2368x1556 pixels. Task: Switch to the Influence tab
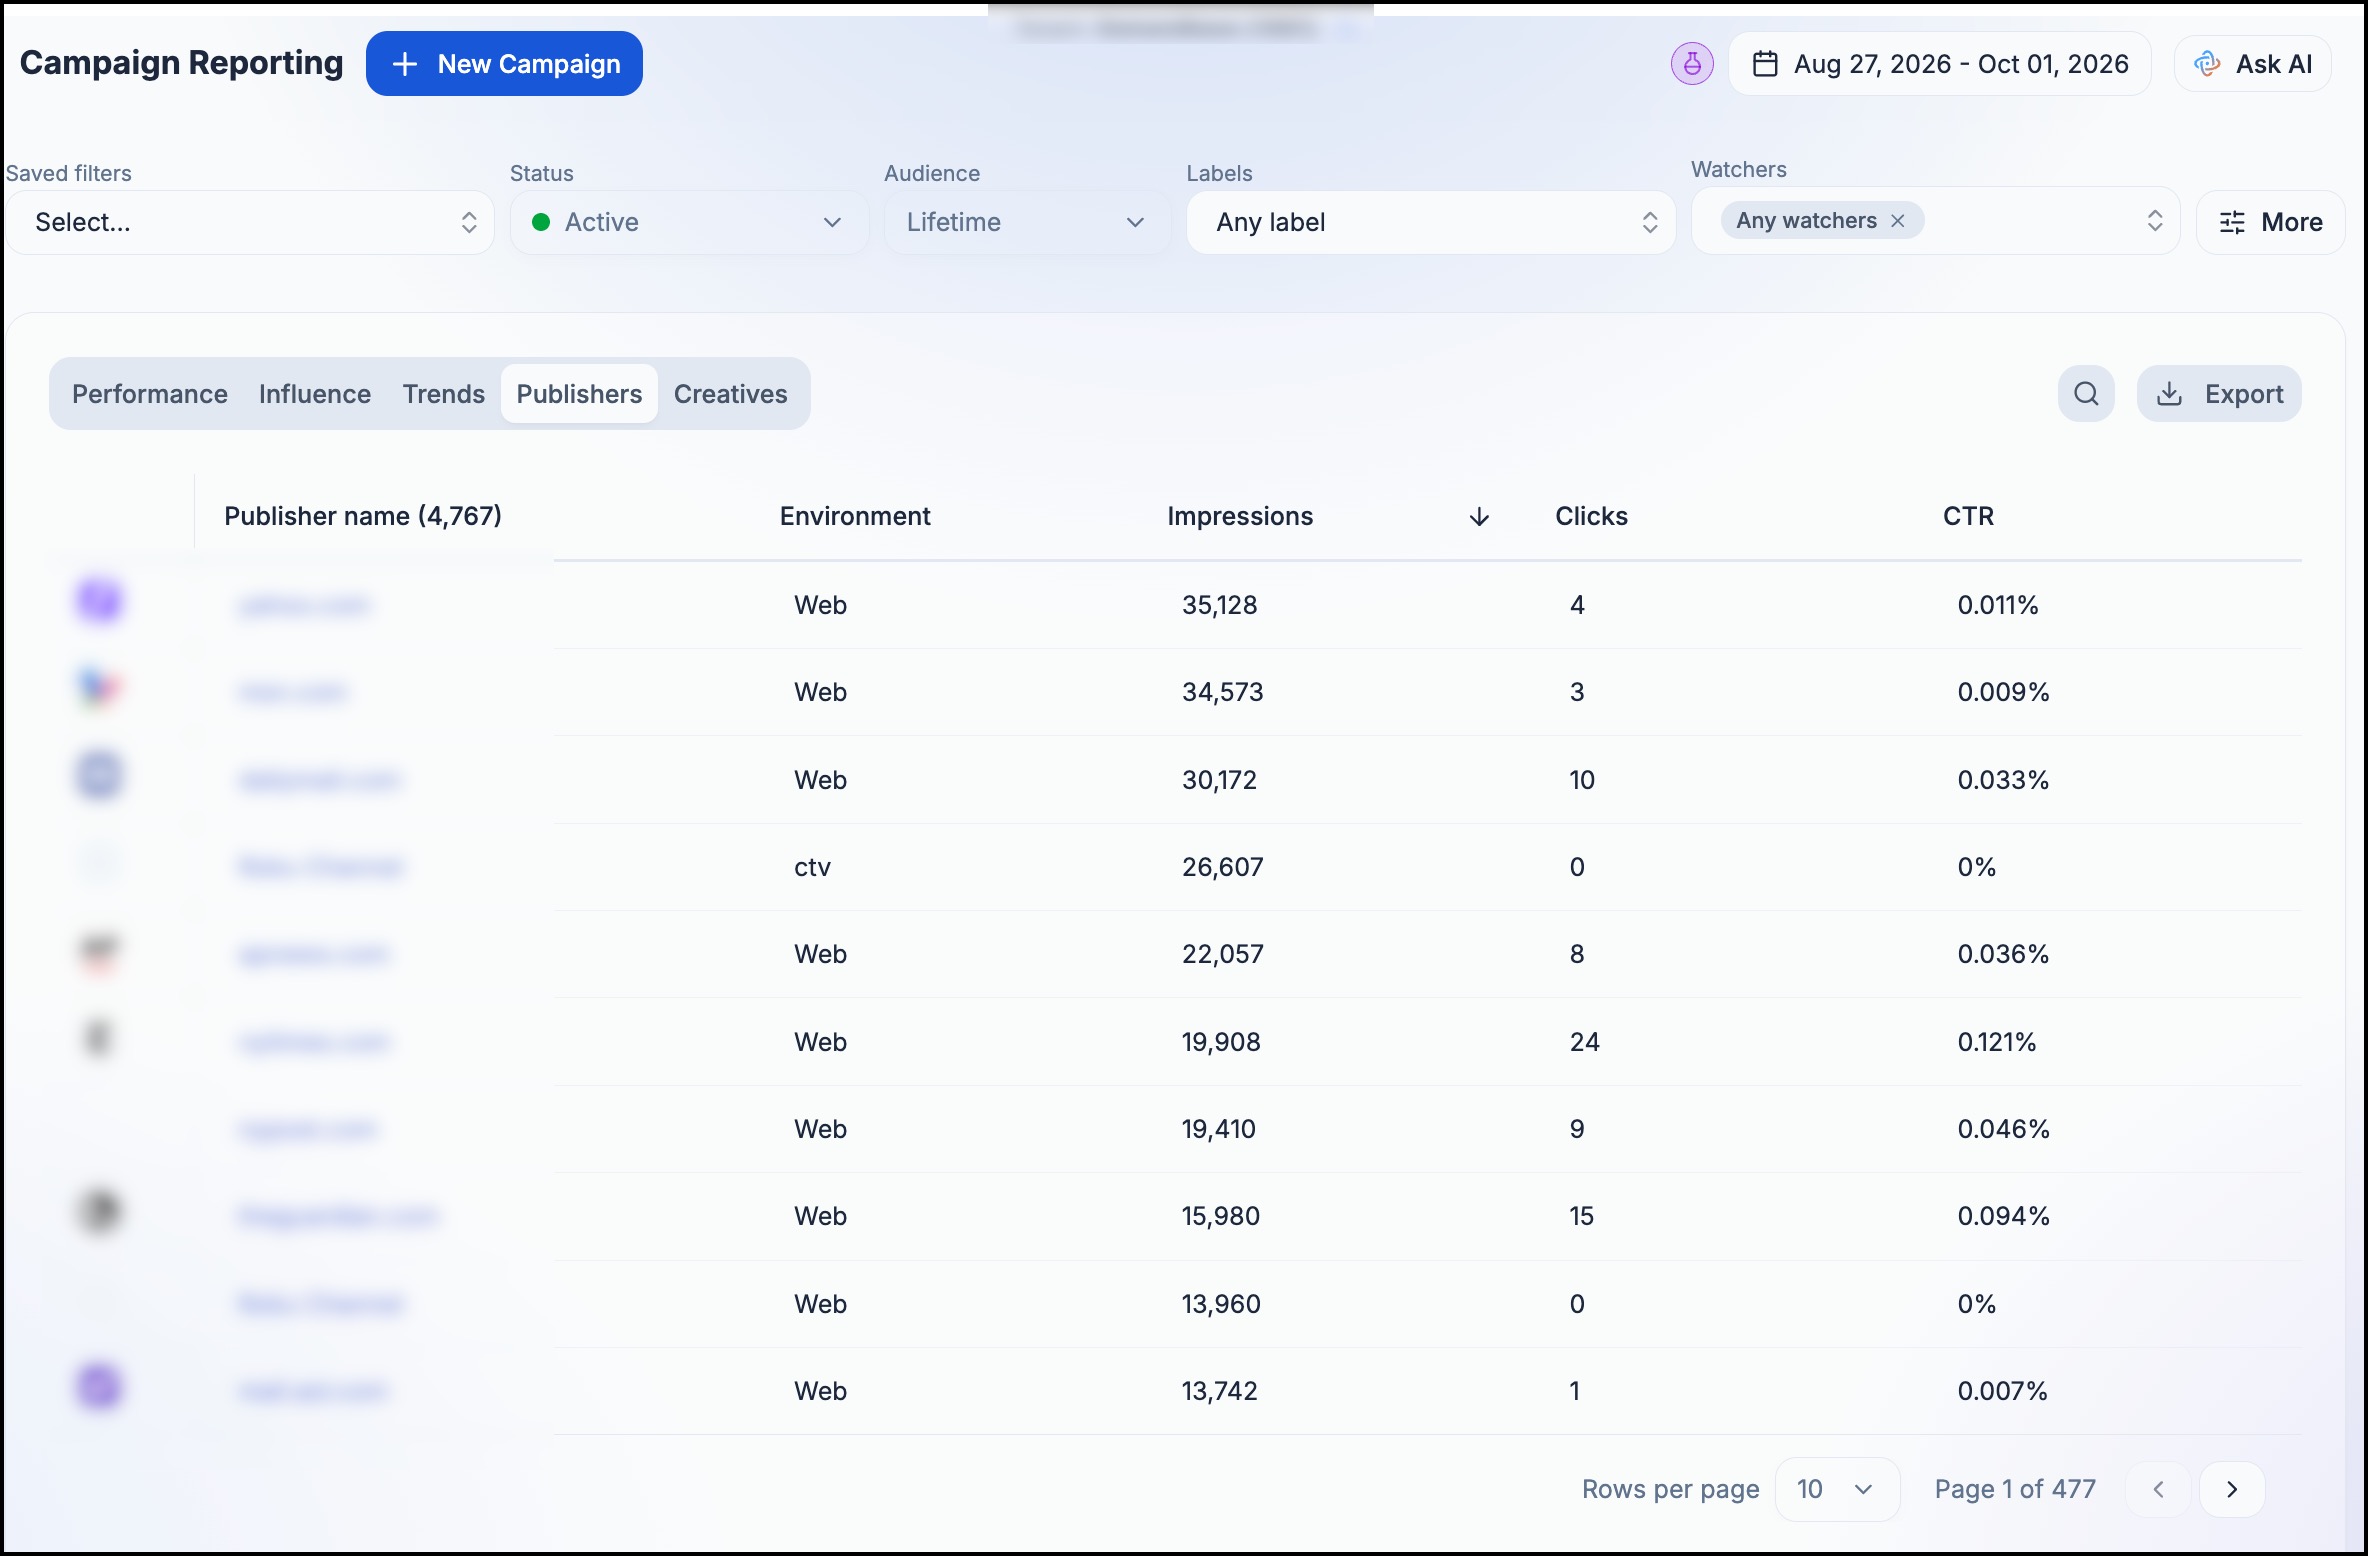pos(315,394)
